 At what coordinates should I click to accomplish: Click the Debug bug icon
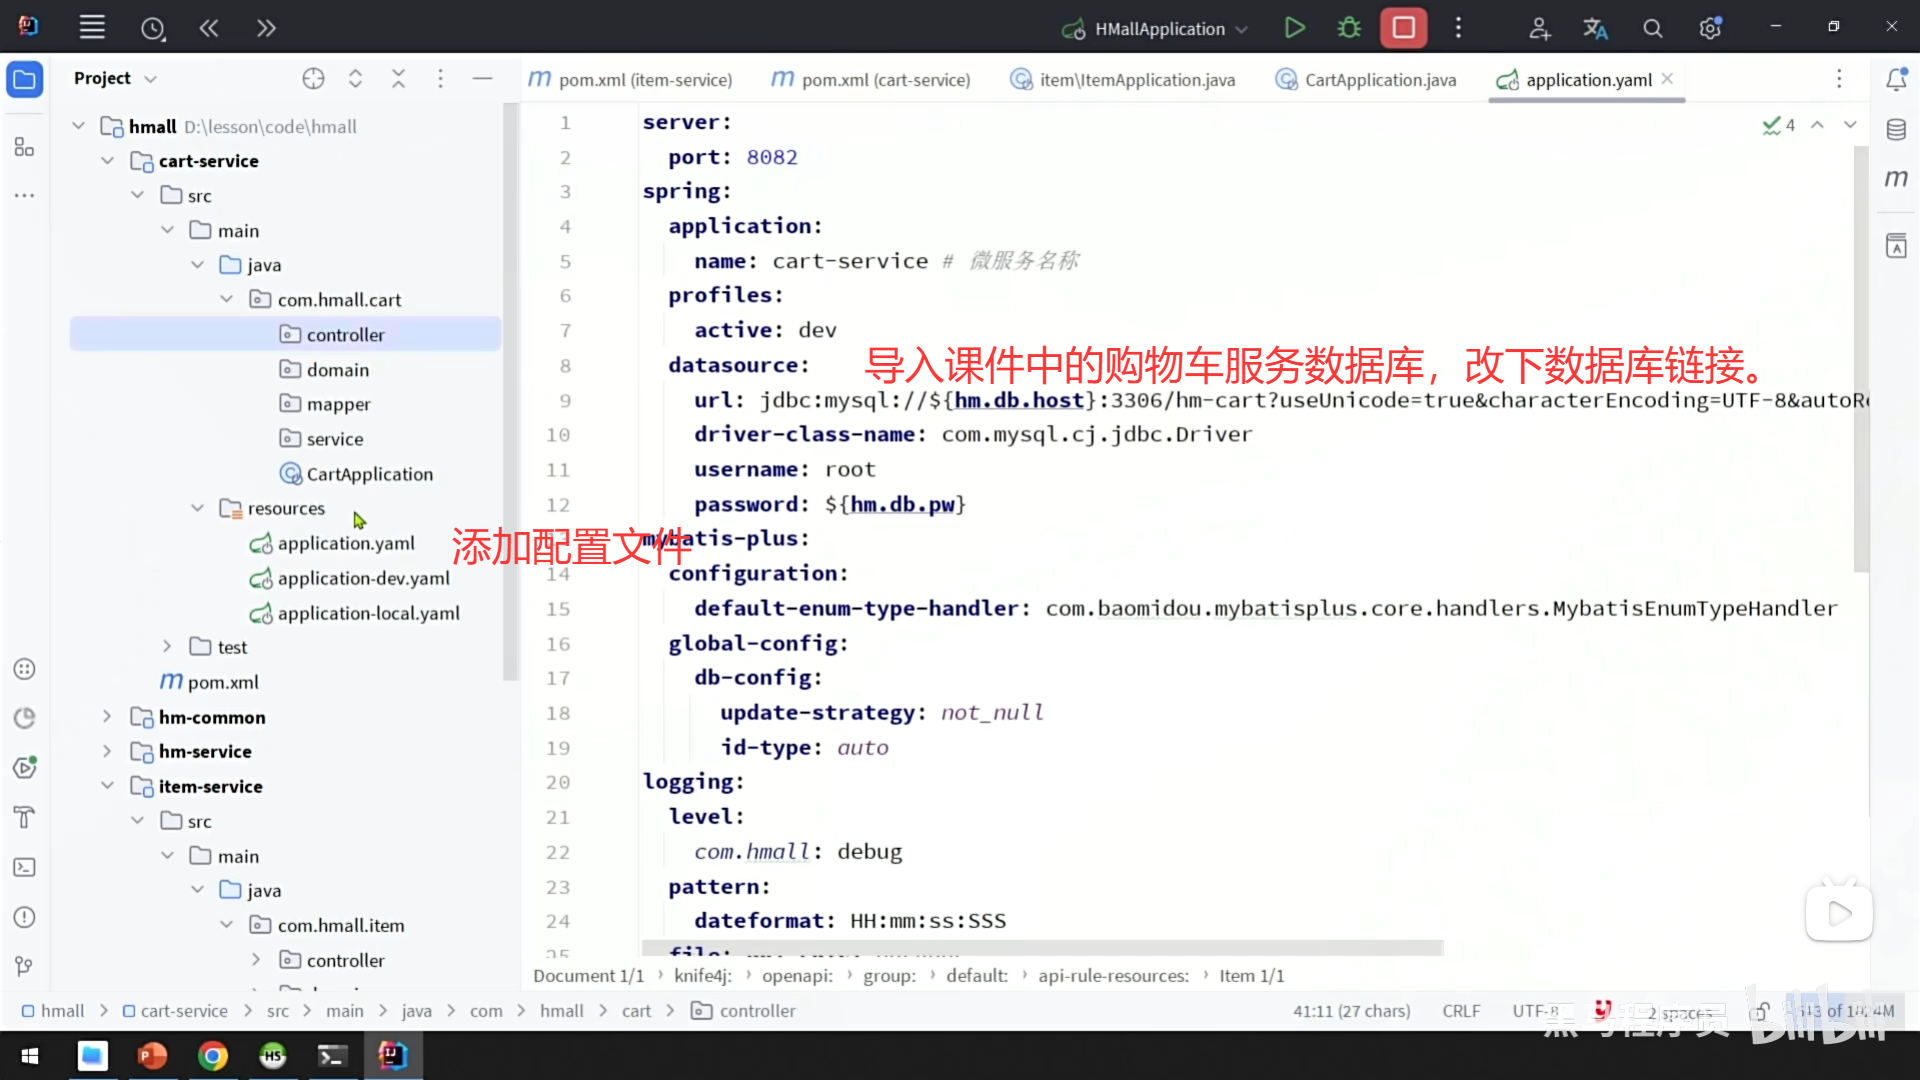coord(1349,28)
